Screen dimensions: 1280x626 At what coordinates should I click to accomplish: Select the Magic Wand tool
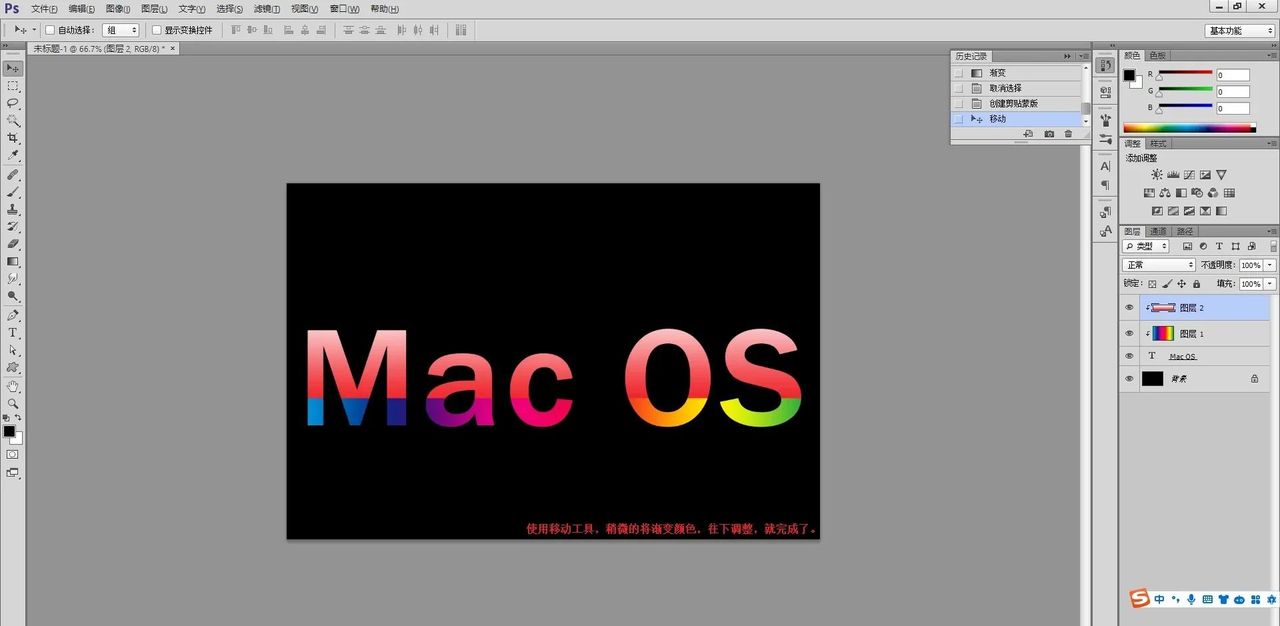coord(13,121)
